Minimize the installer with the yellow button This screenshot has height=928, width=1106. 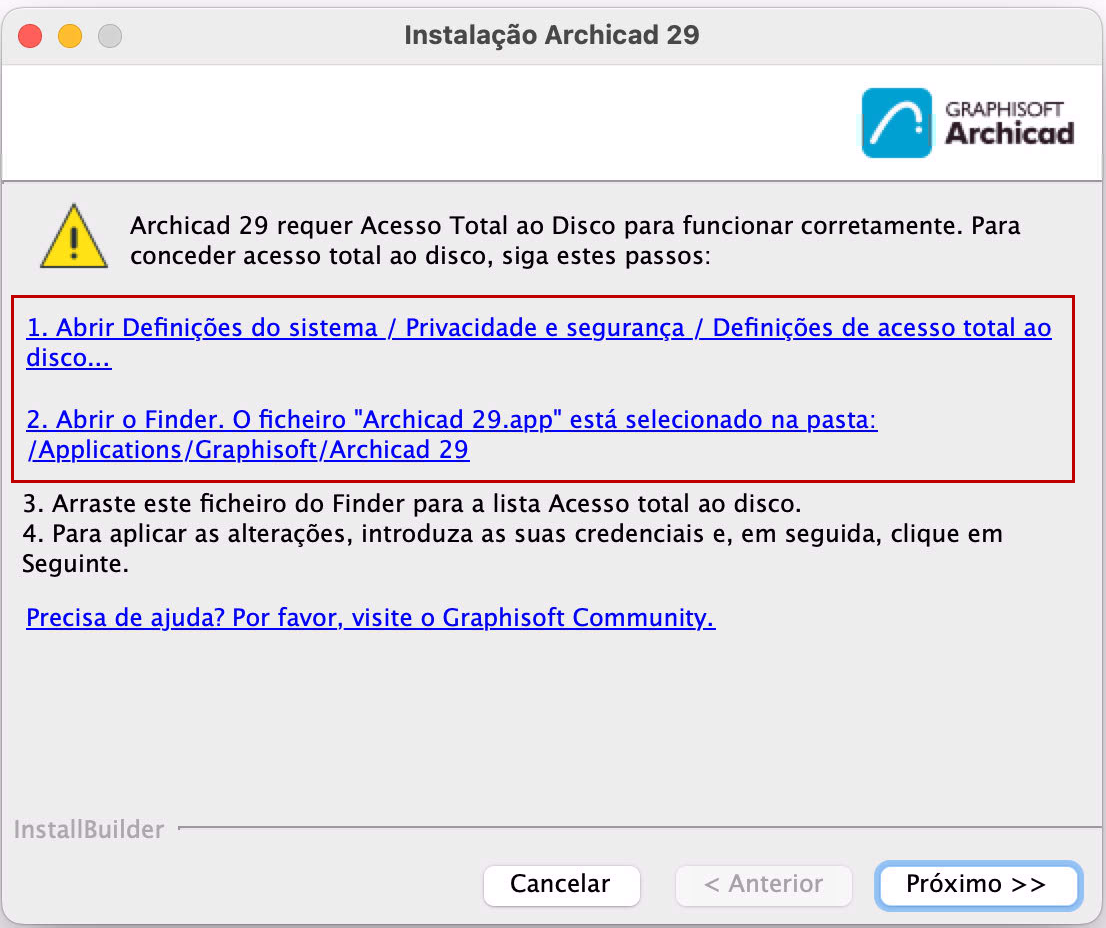(70, 35)
